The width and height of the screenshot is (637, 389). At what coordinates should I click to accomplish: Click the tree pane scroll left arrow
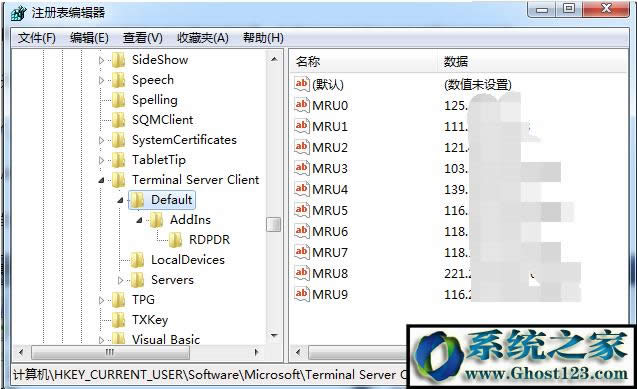pyautogui.click(x=21, y=352)
